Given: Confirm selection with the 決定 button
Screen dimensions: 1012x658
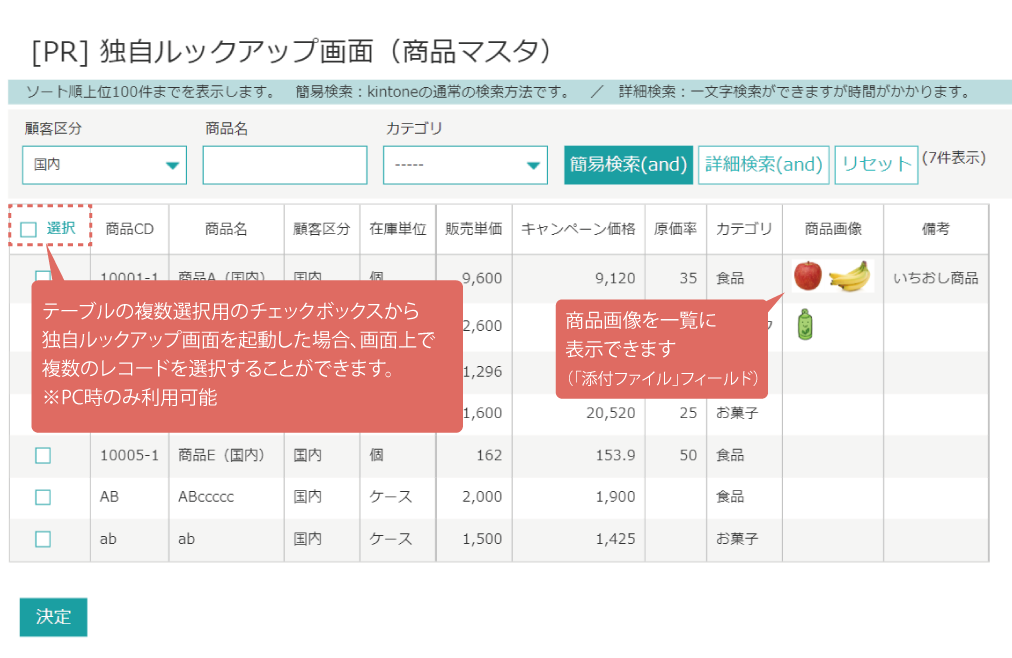Looking at the screenshot, I should tap(53, 617).
